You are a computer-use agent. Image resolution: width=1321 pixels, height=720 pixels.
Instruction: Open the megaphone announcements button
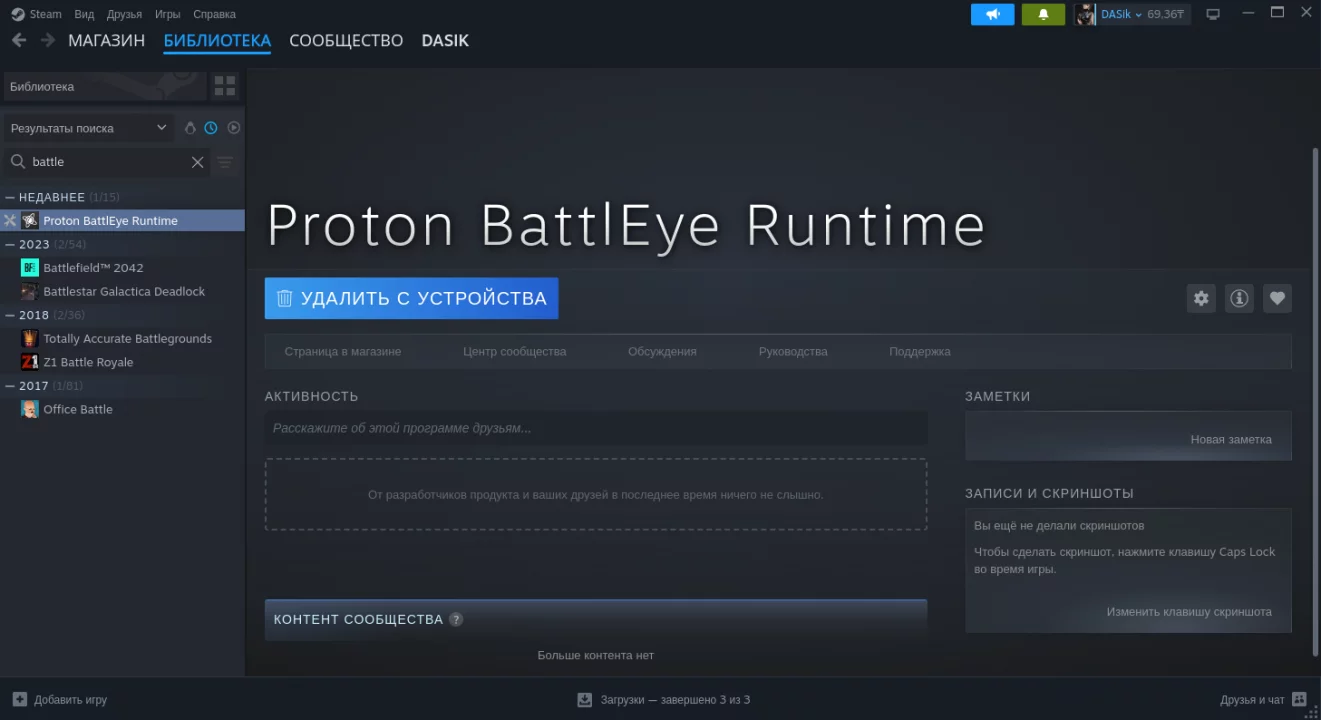993,14
